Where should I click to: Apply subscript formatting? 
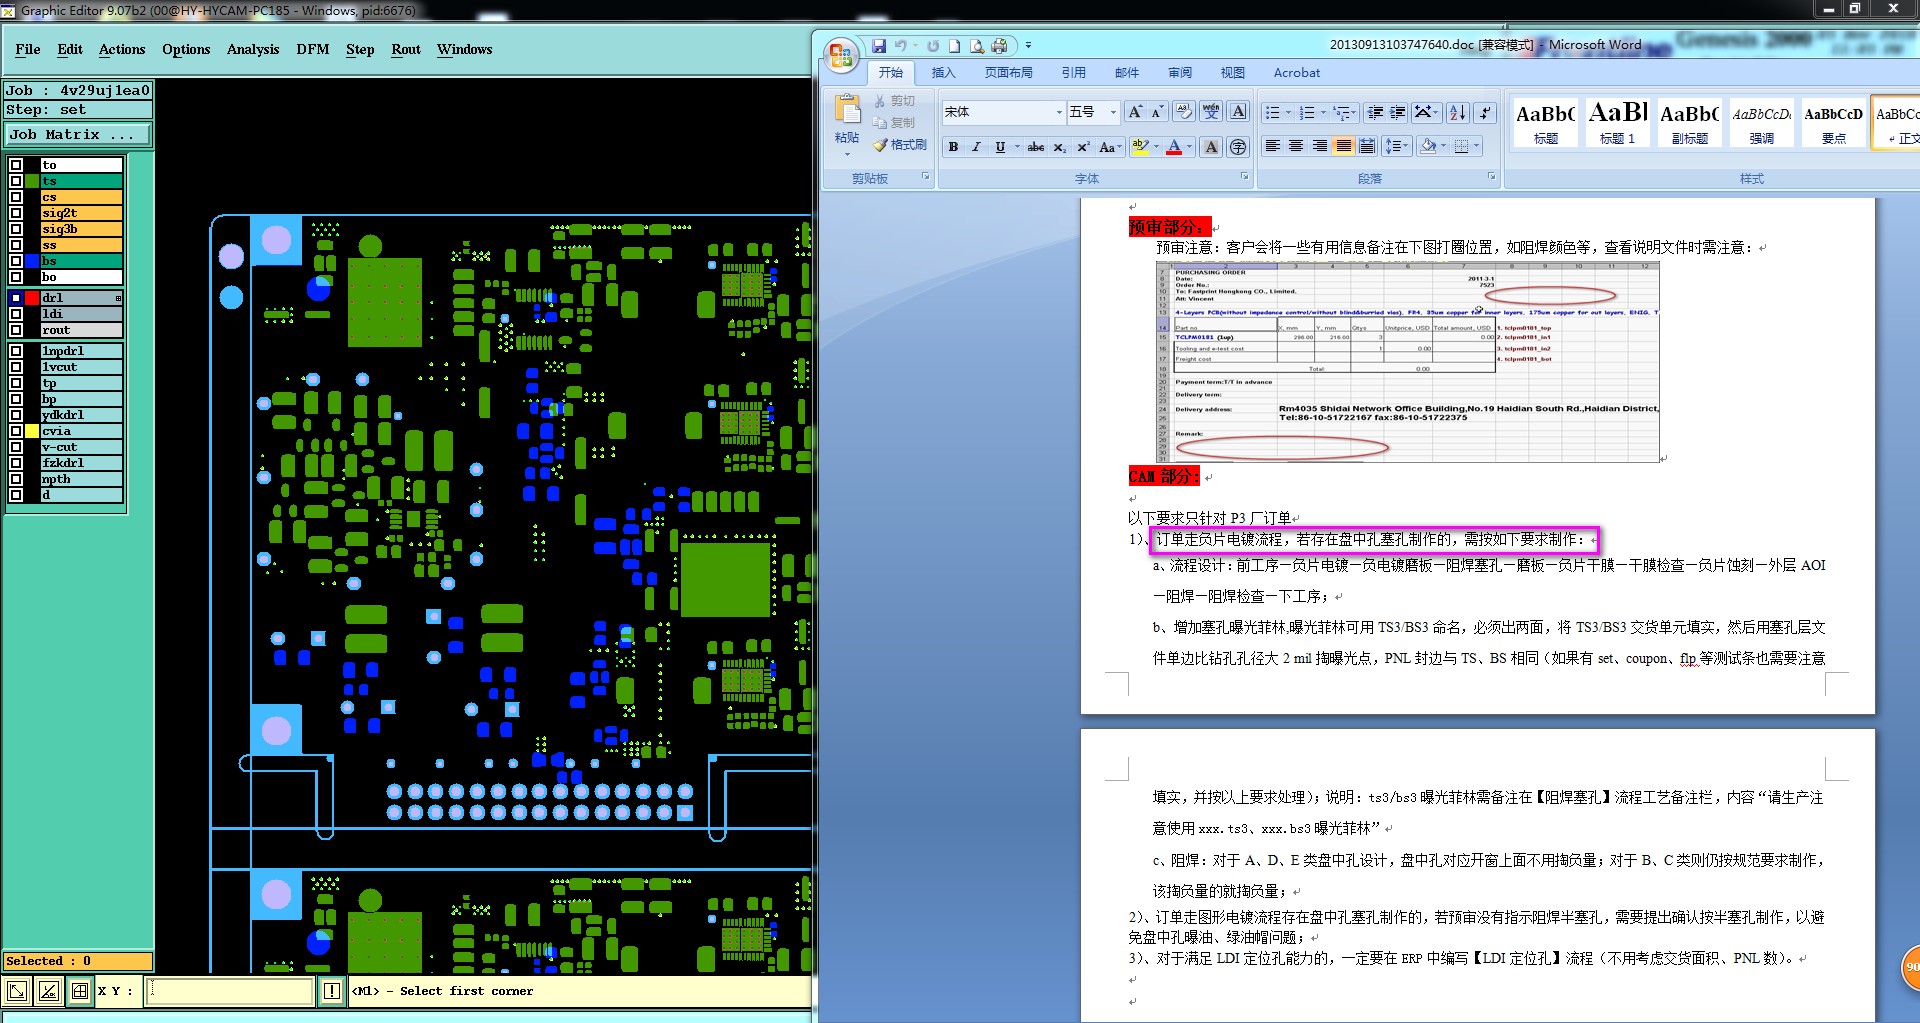(x=1060, y=147)
